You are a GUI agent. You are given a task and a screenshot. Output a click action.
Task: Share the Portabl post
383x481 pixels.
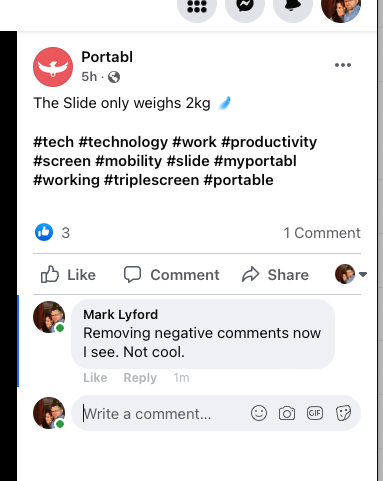[x=275, y=275]
